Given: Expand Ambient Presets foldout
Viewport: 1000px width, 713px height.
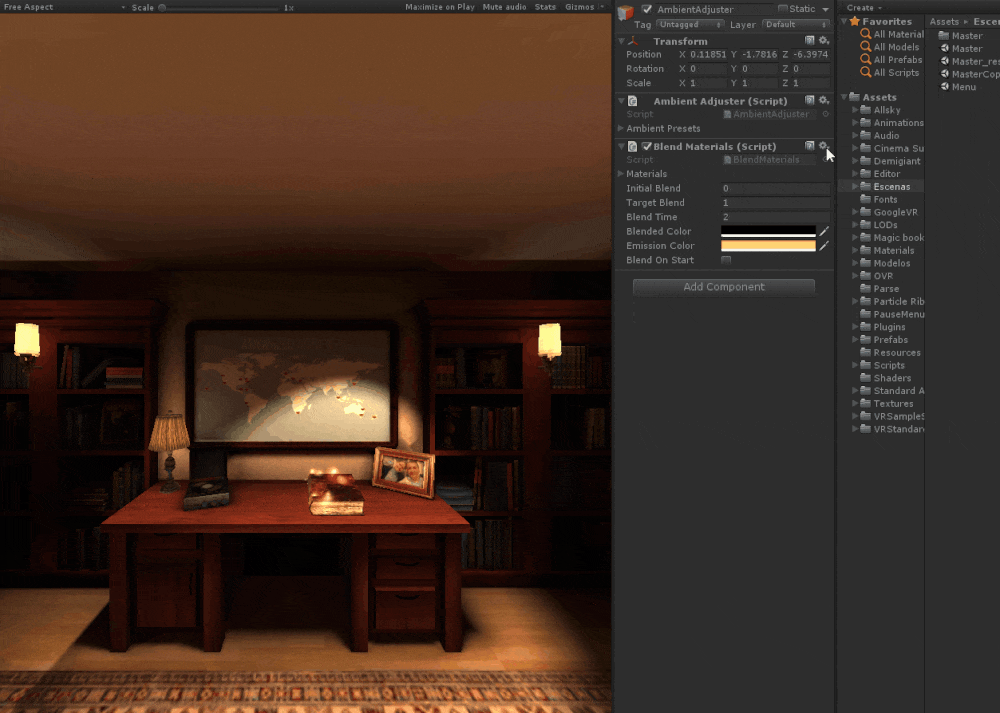Looking at the screenshot, I should 621,128.
